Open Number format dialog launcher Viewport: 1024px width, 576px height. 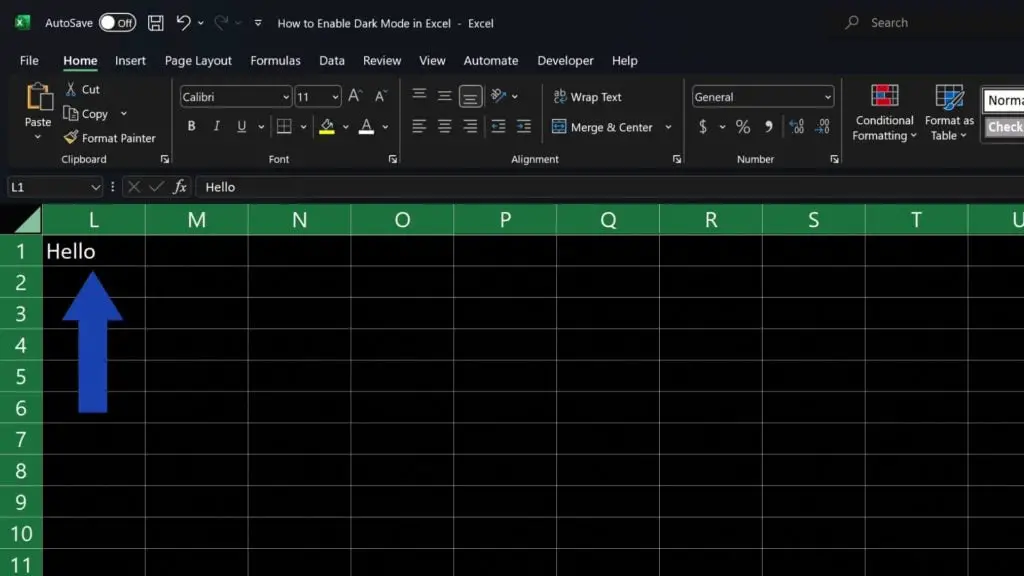(x=834, y=159)
